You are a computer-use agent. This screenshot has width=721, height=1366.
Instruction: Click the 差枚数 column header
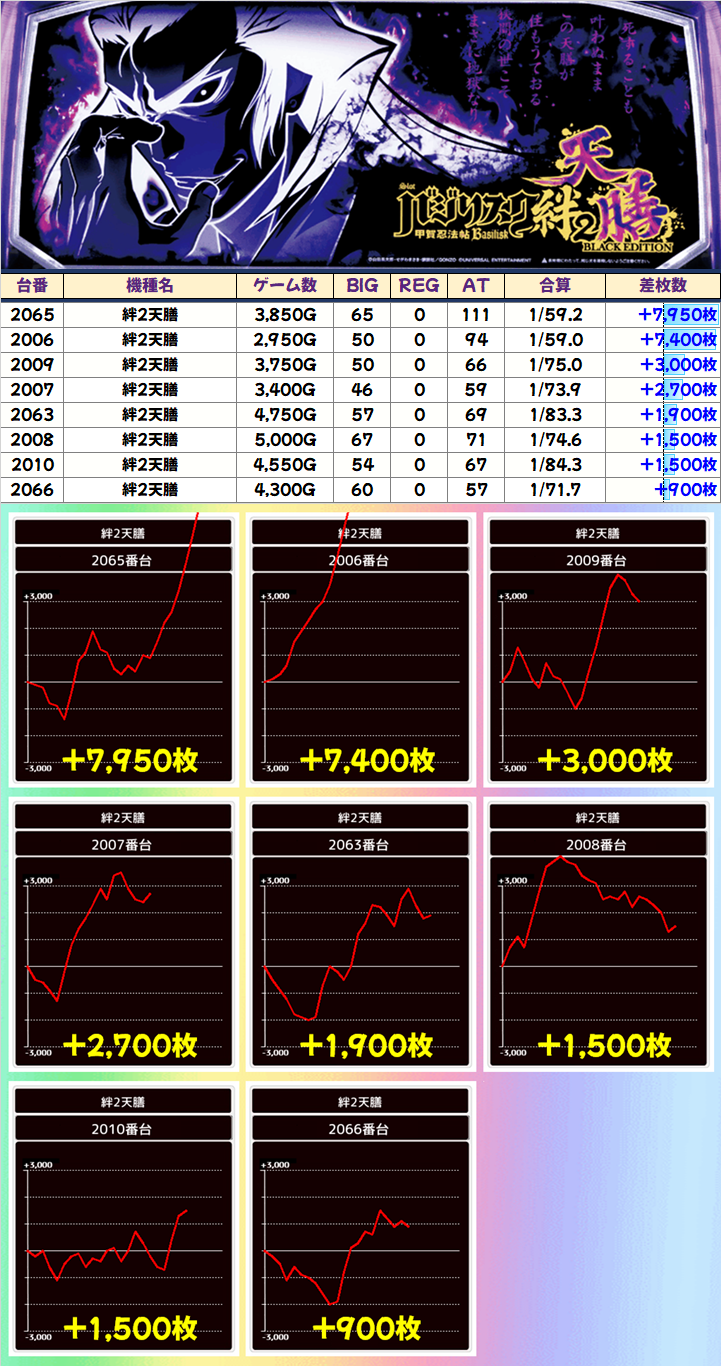click(661, 285)
